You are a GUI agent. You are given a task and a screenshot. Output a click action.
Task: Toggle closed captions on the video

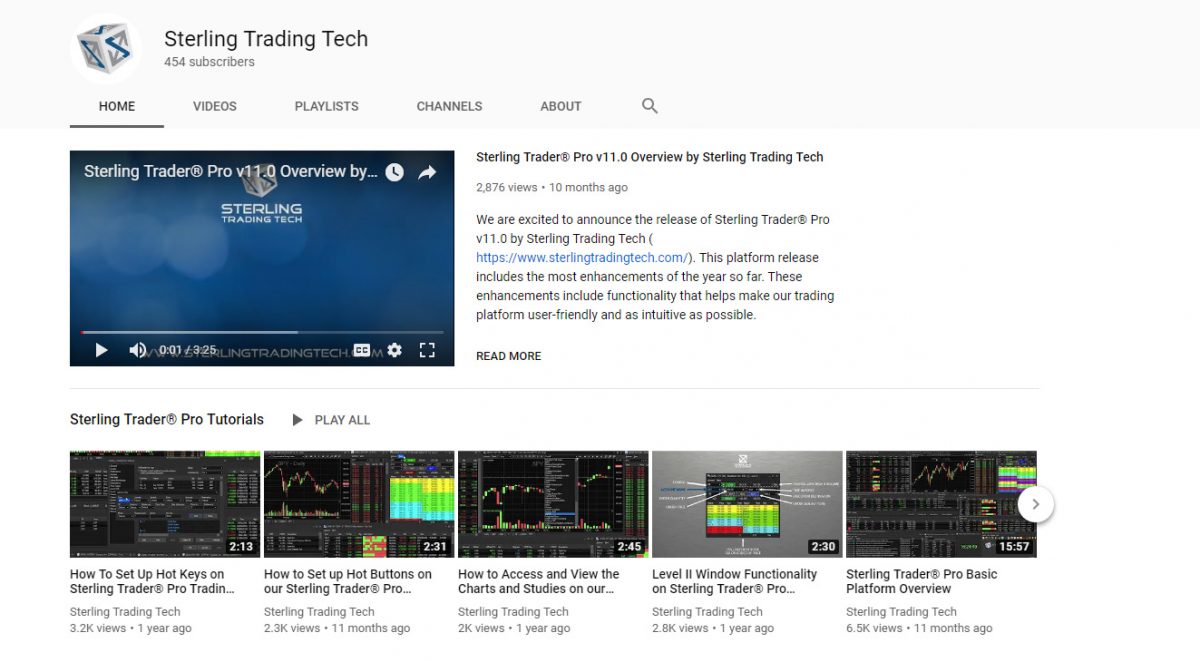pyautogui.click(x=362, y=350)
